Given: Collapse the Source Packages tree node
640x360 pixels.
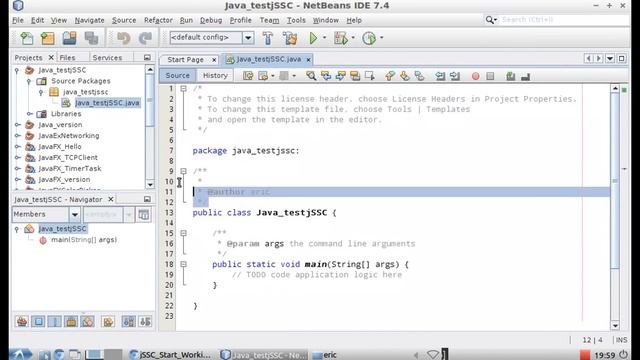Looking at the screenshot, I should click(29, 81).
